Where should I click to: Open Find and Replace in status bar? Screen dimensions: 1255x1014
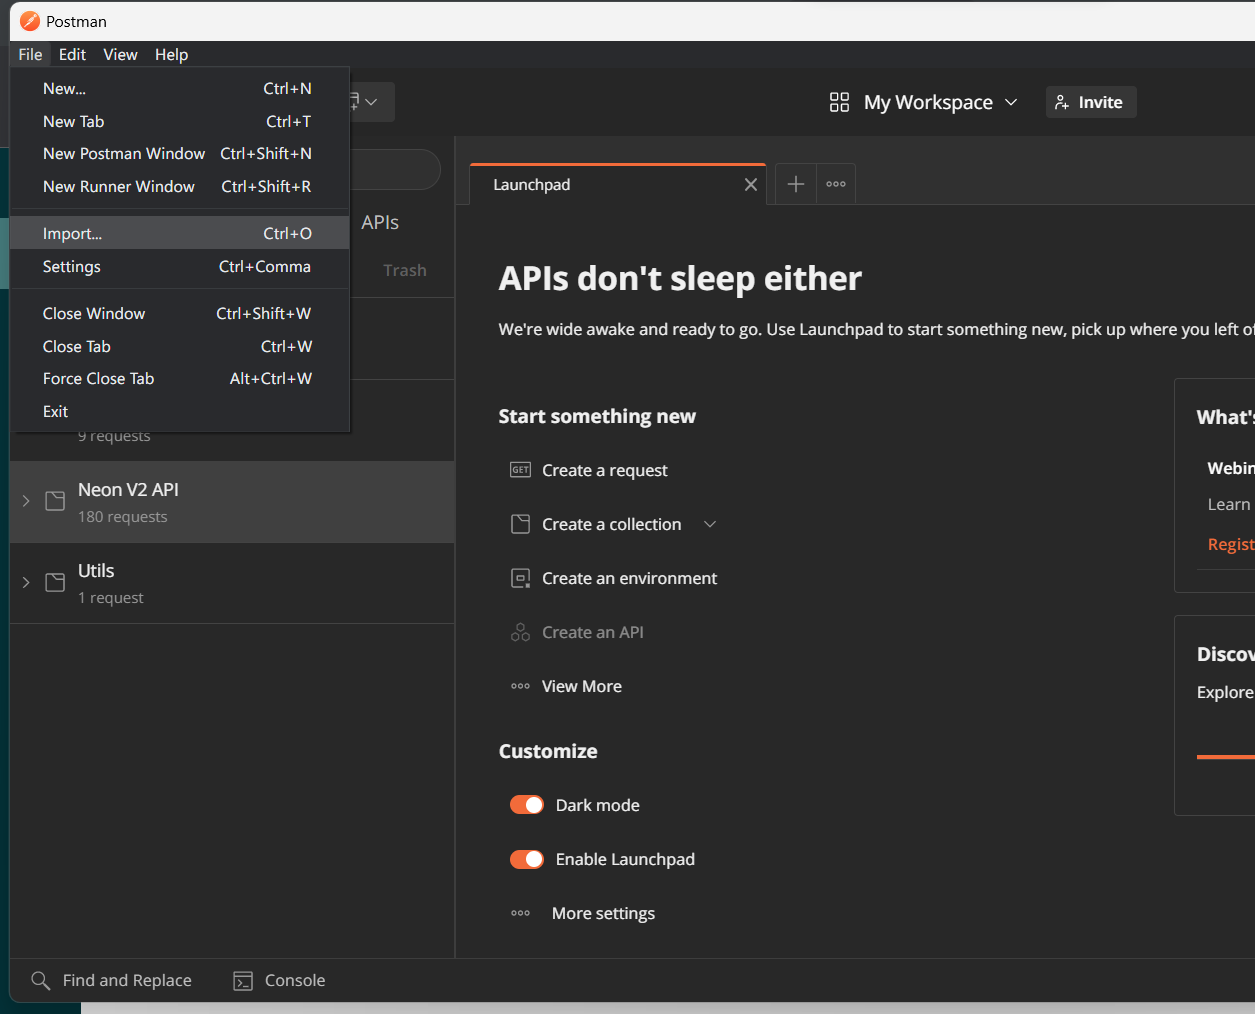(111, 981)
